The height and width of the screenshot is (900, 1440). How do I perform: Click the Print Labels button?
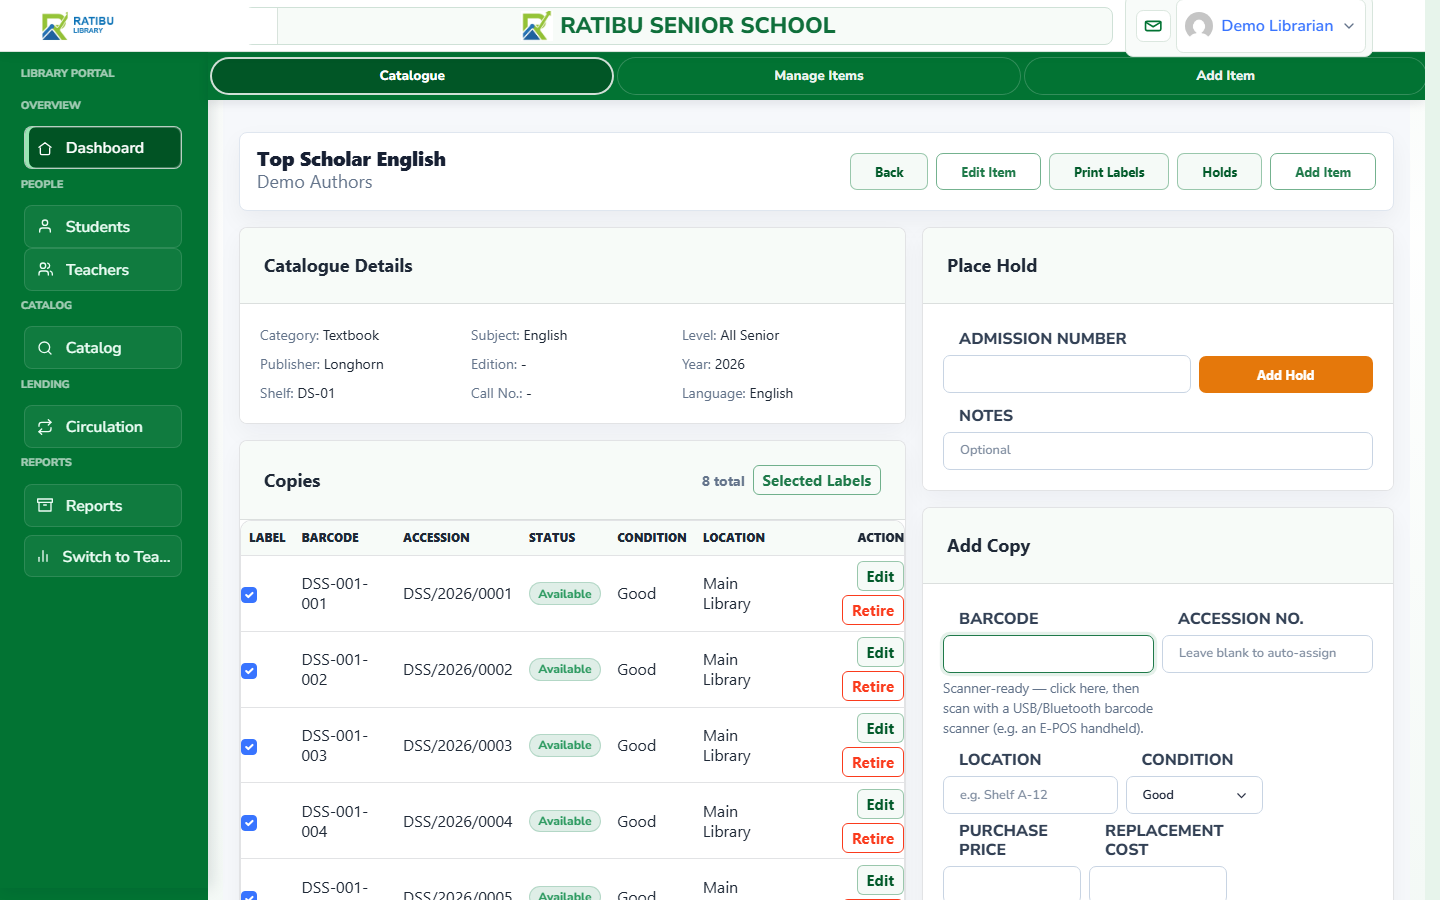(1109, 172)
